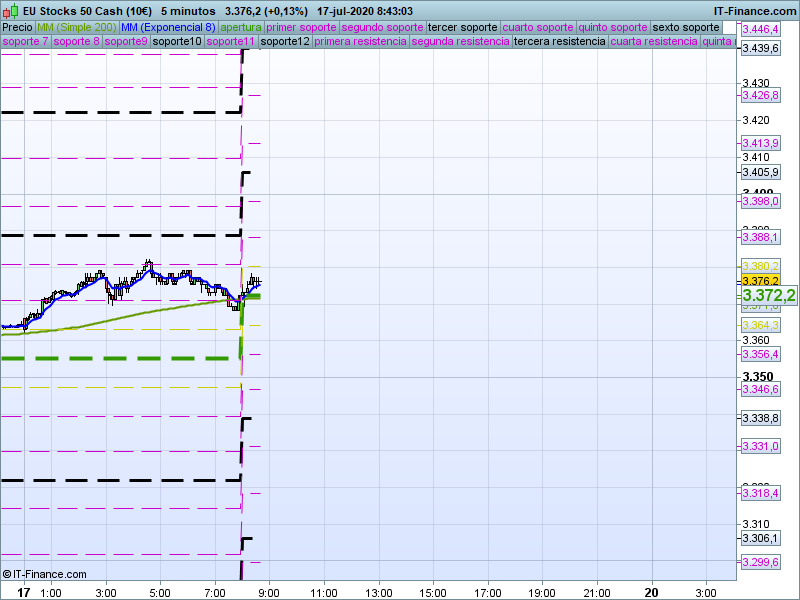Click the IT-Finance.com link at top right

(755, 10)
